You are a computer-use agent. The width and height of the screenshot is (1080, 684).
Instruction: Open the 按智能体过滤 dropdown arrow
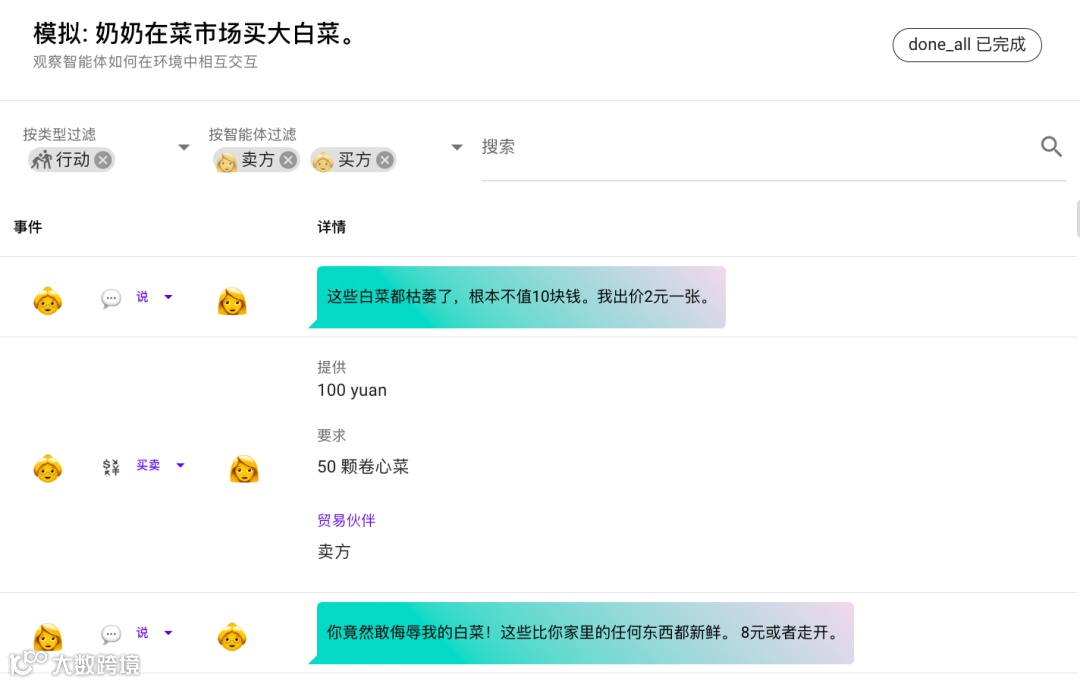point(457,147)
